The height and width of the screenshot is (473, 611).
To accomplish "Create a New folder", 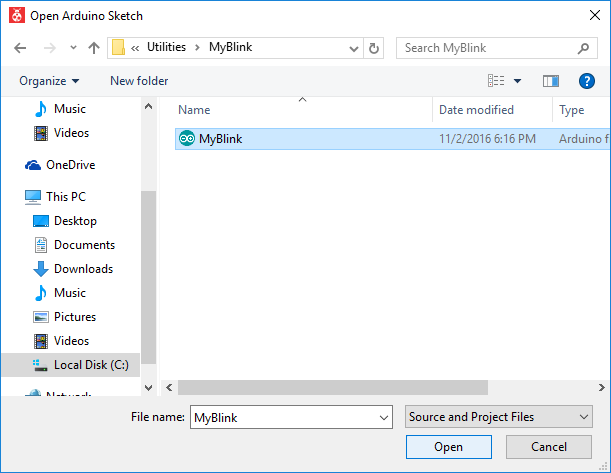I will (139, 81).
